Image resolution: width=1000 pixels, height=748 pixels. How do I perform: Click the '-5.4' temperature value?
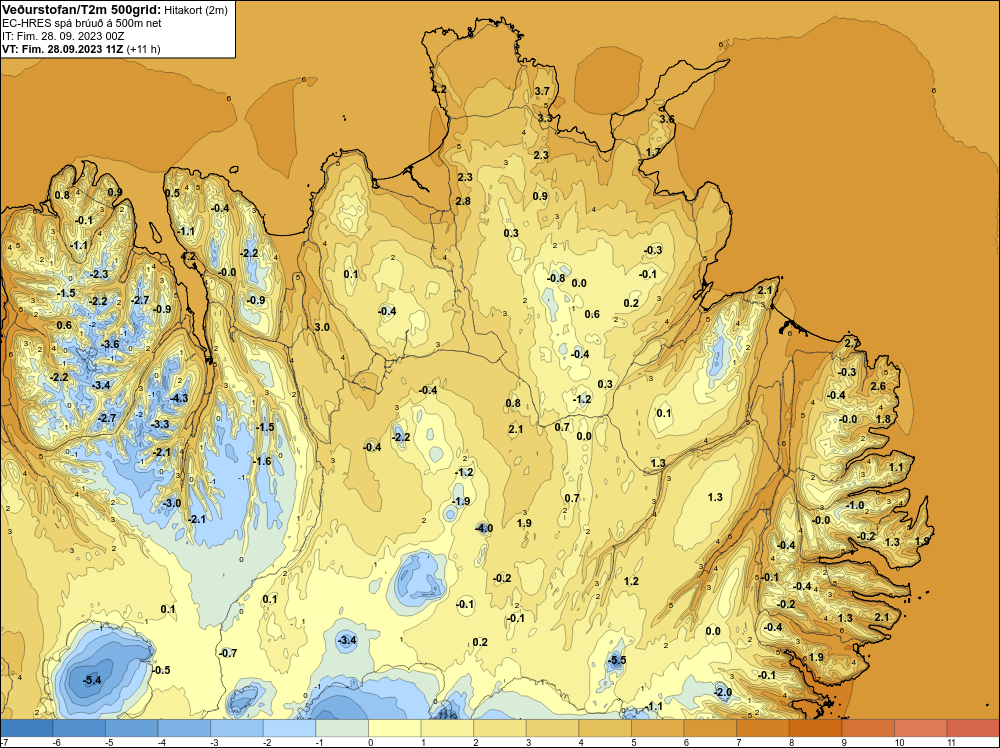pos(92,680)
